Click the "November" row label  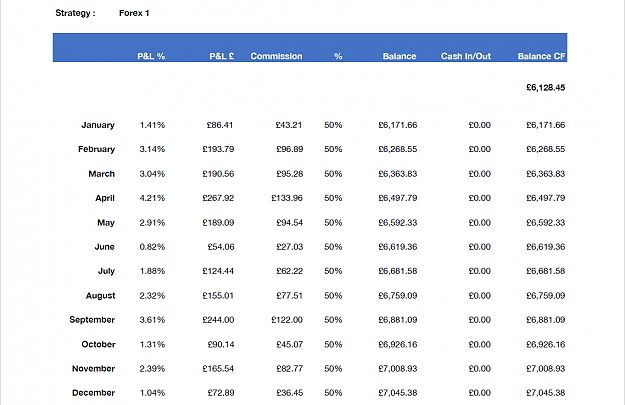click(93, 369)
